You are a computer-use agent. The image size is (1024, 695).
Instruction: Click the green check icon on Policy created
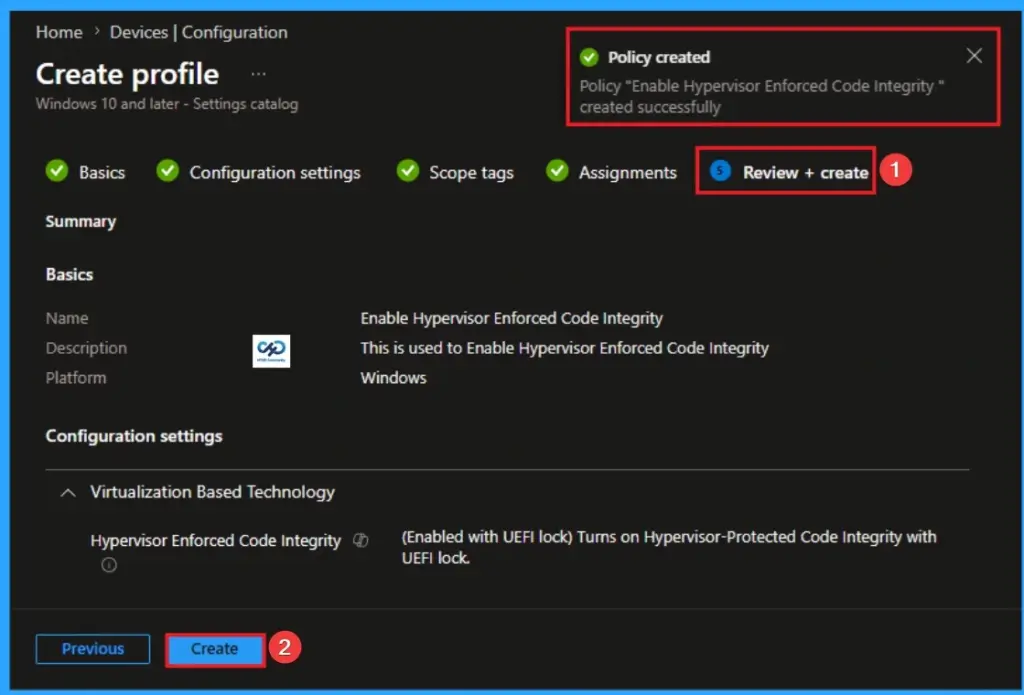[x=589, y=57]
